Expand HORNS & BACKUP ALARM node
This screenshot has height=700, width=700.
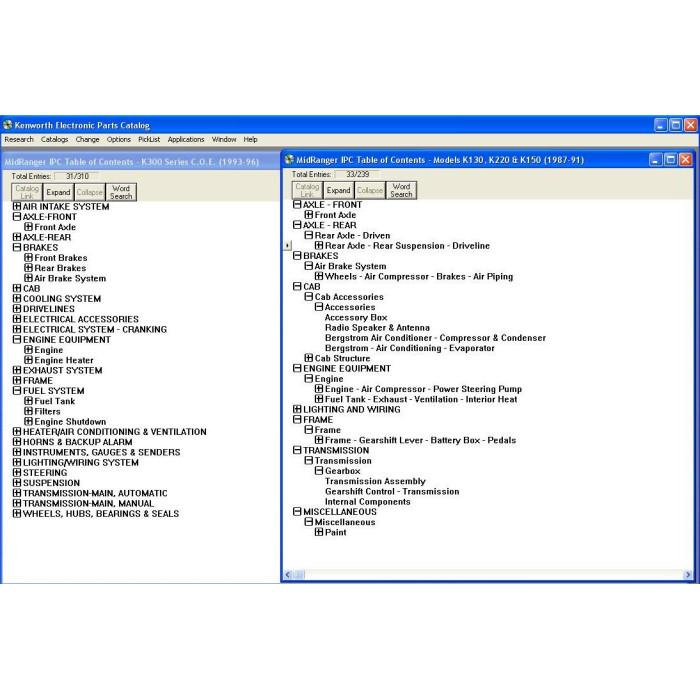pos(17,442)
